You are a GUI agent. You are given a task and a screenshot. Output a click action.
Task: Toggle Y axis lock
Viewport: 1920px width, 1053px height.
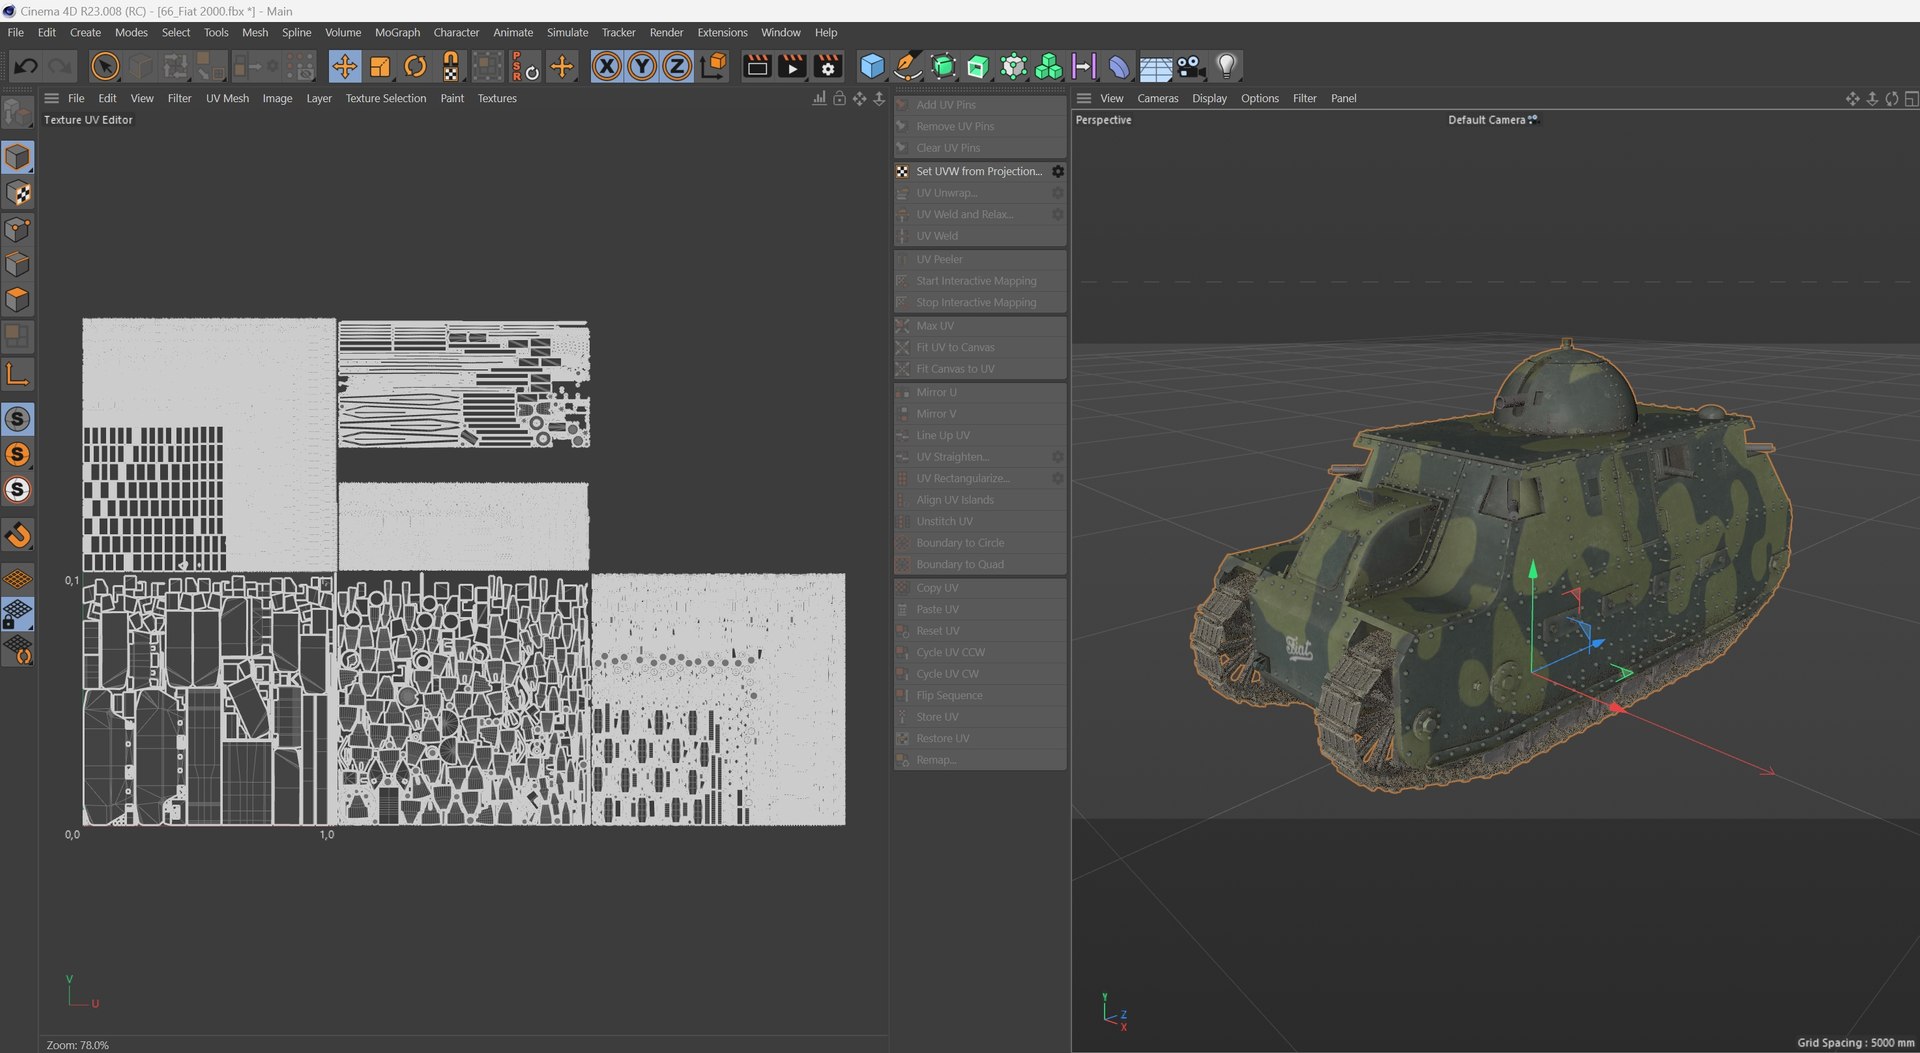(x=642, y=67)
